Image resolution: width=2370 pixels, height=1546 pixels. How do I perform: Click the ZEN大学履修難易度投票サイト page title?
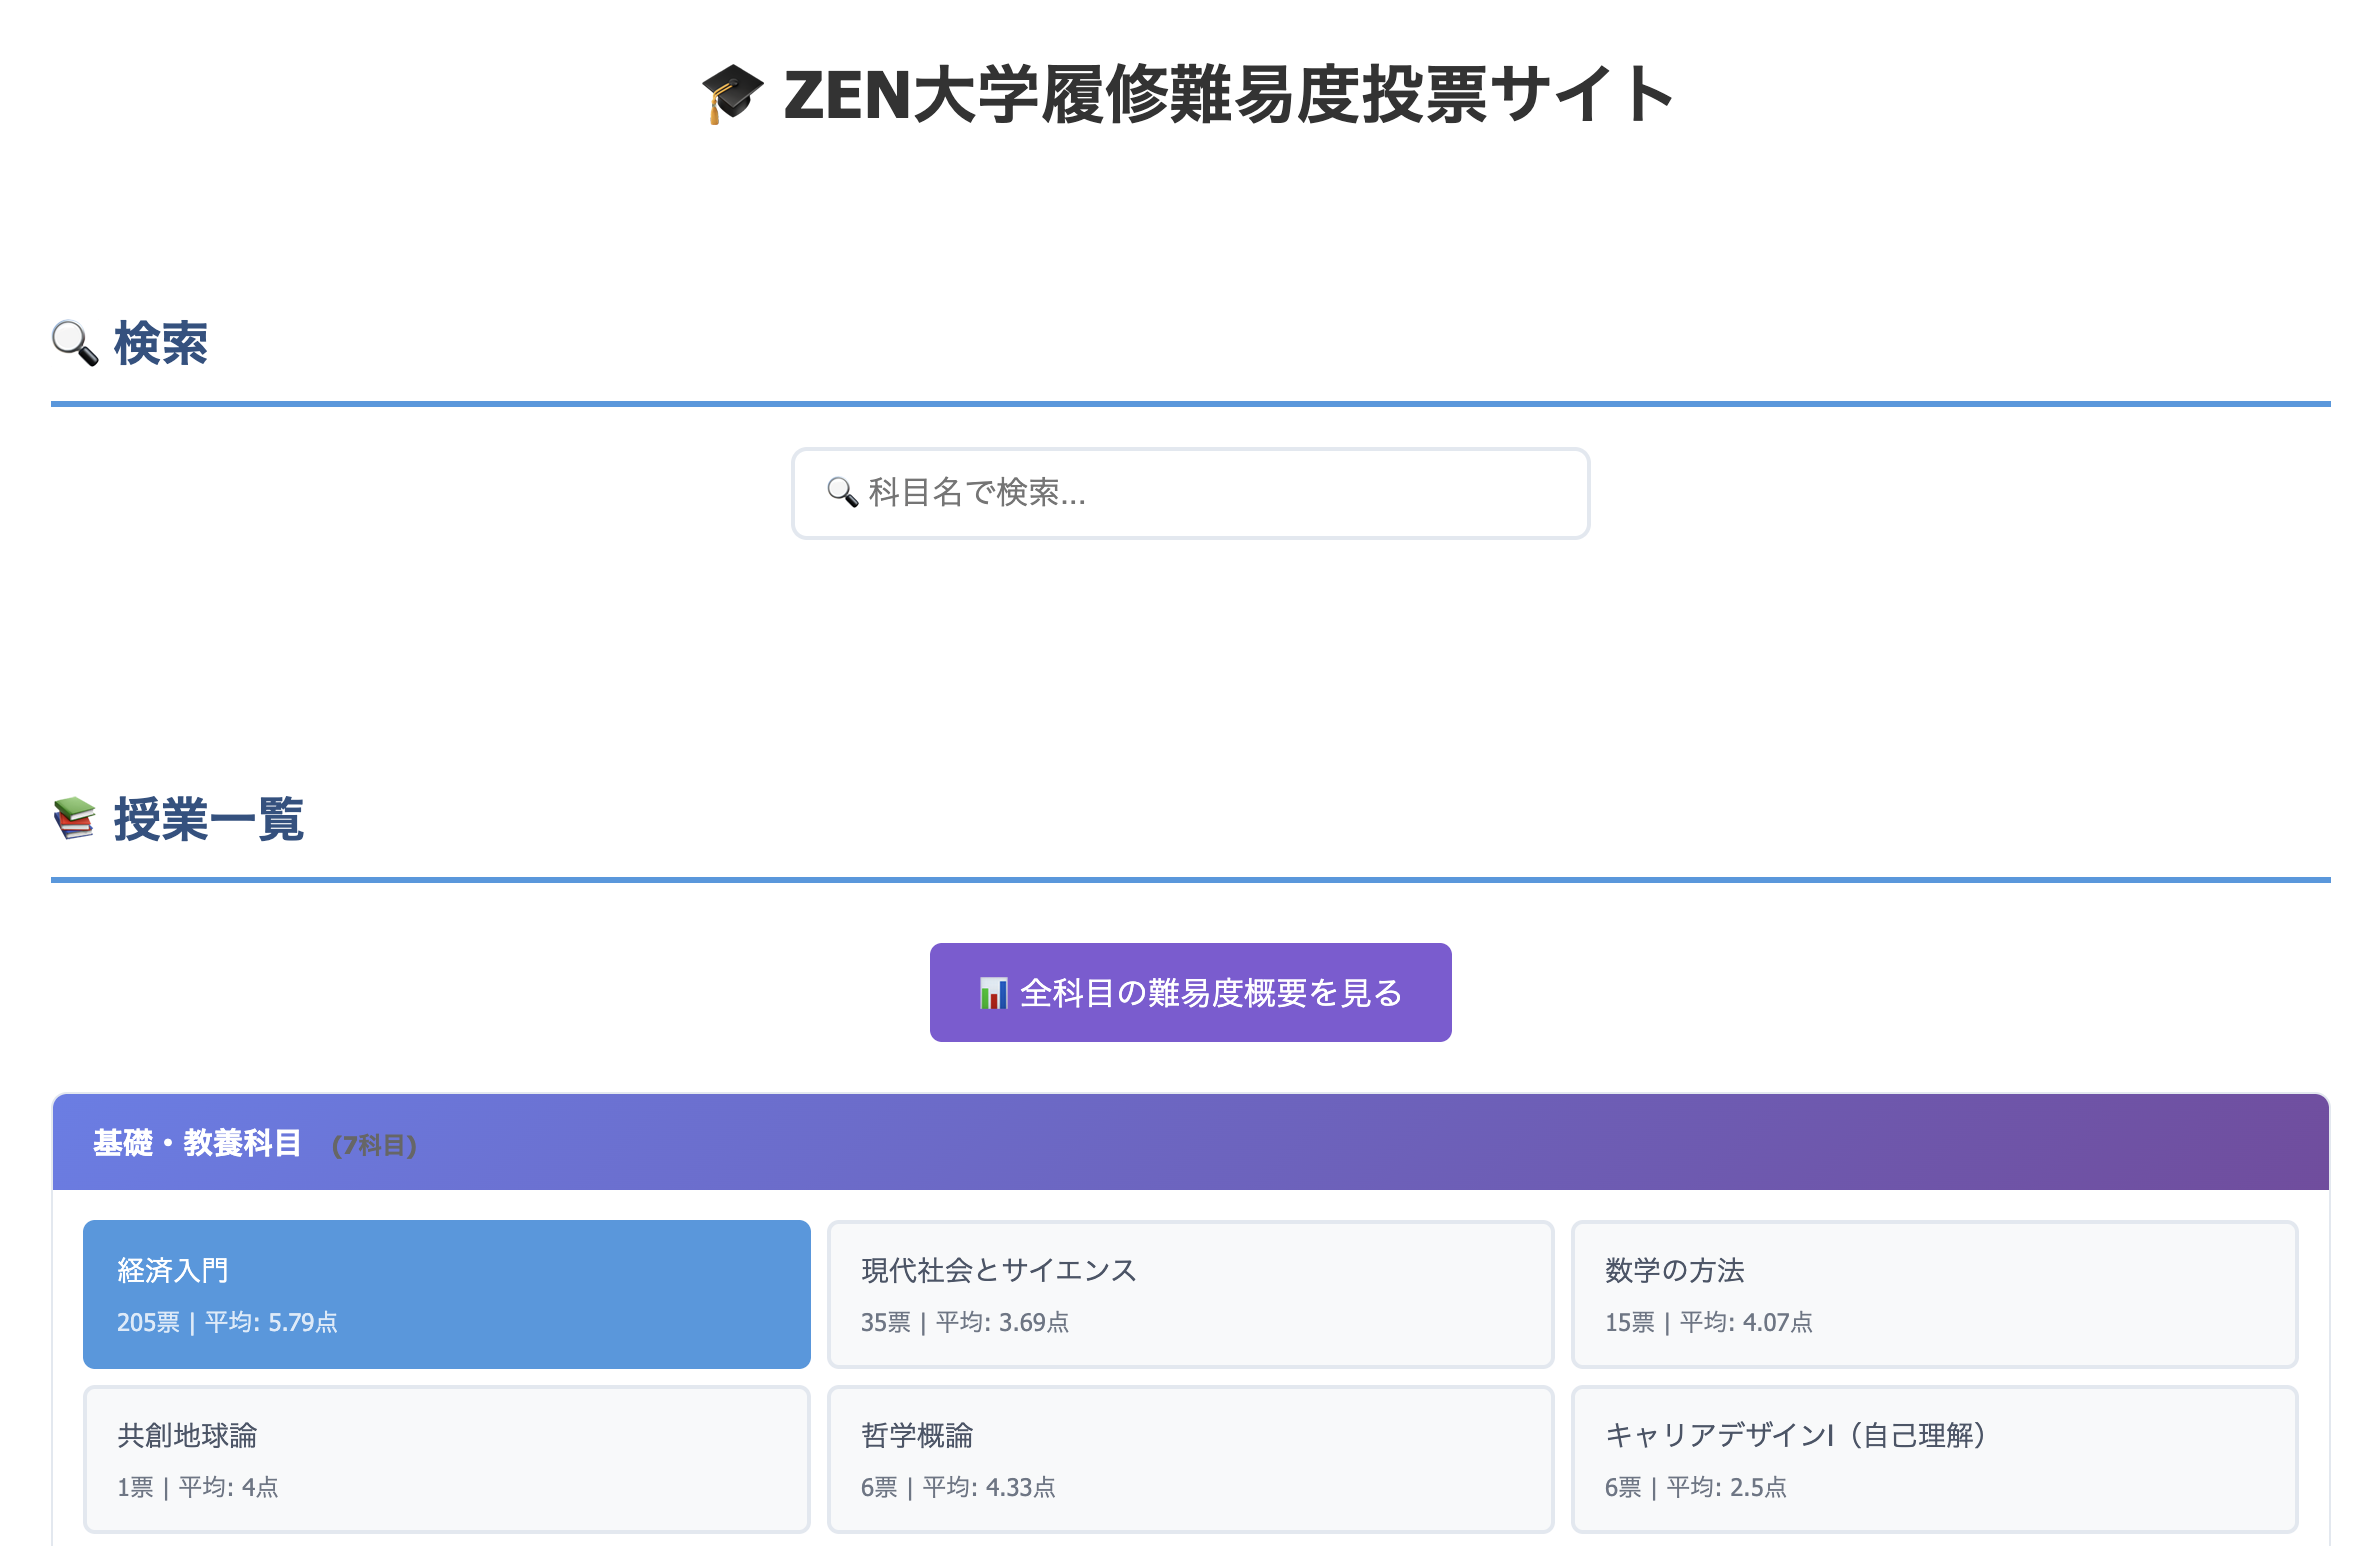point(1228,94)
